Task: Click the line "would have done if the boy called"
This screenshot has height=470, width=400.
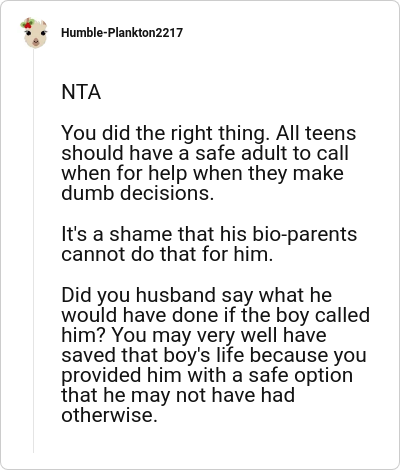Action: click(216, 315)
